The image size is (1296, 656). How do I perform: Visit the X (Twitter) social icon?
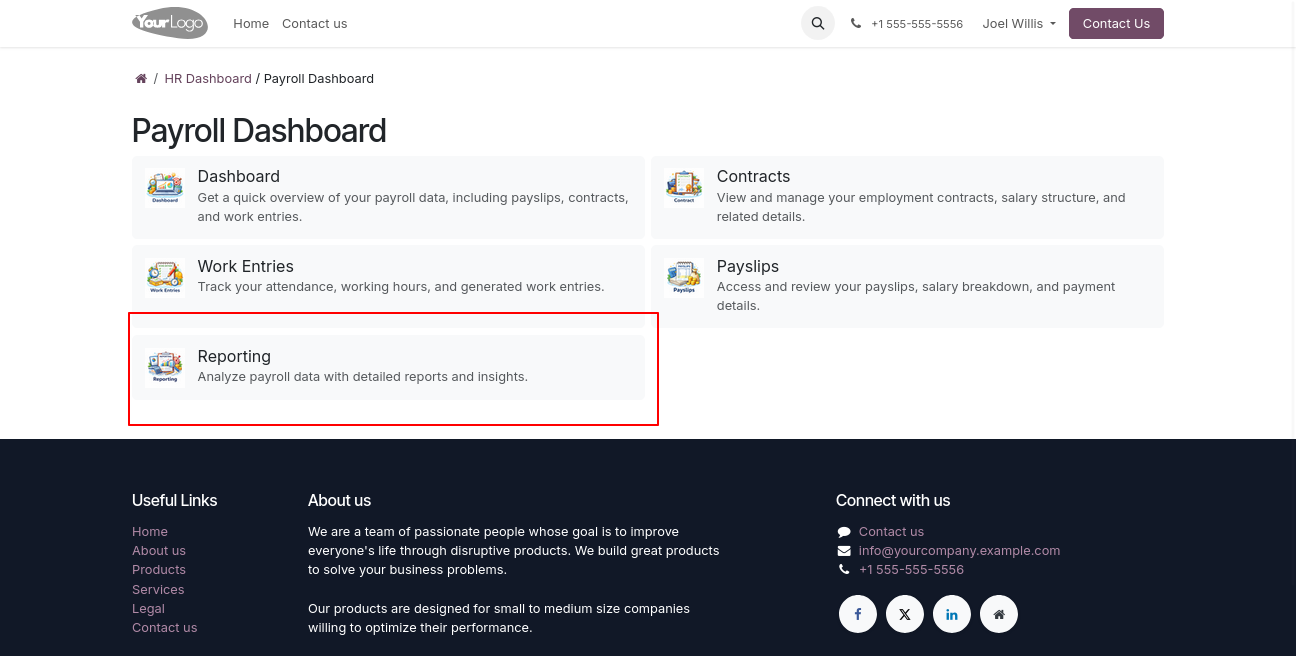tap(905, 614)
